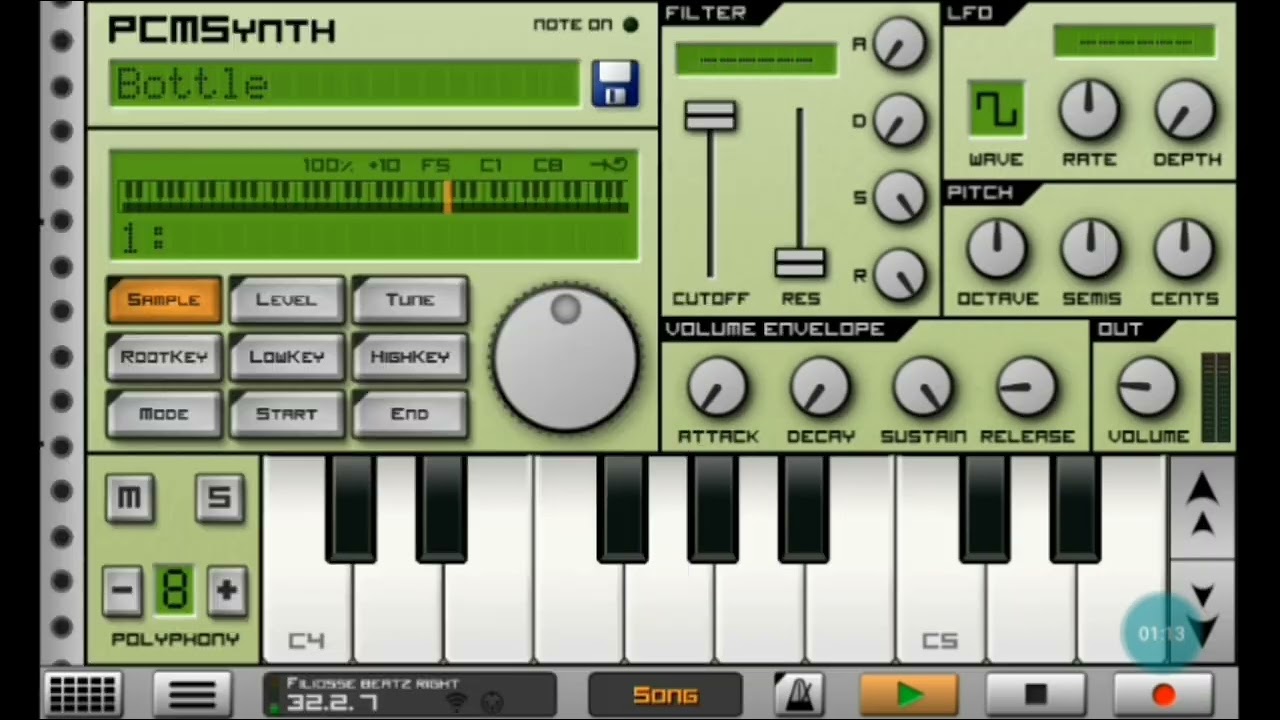Screen dimensions: 1280x720
Task: Increase polyphony with the plus button
Action: 226,590
